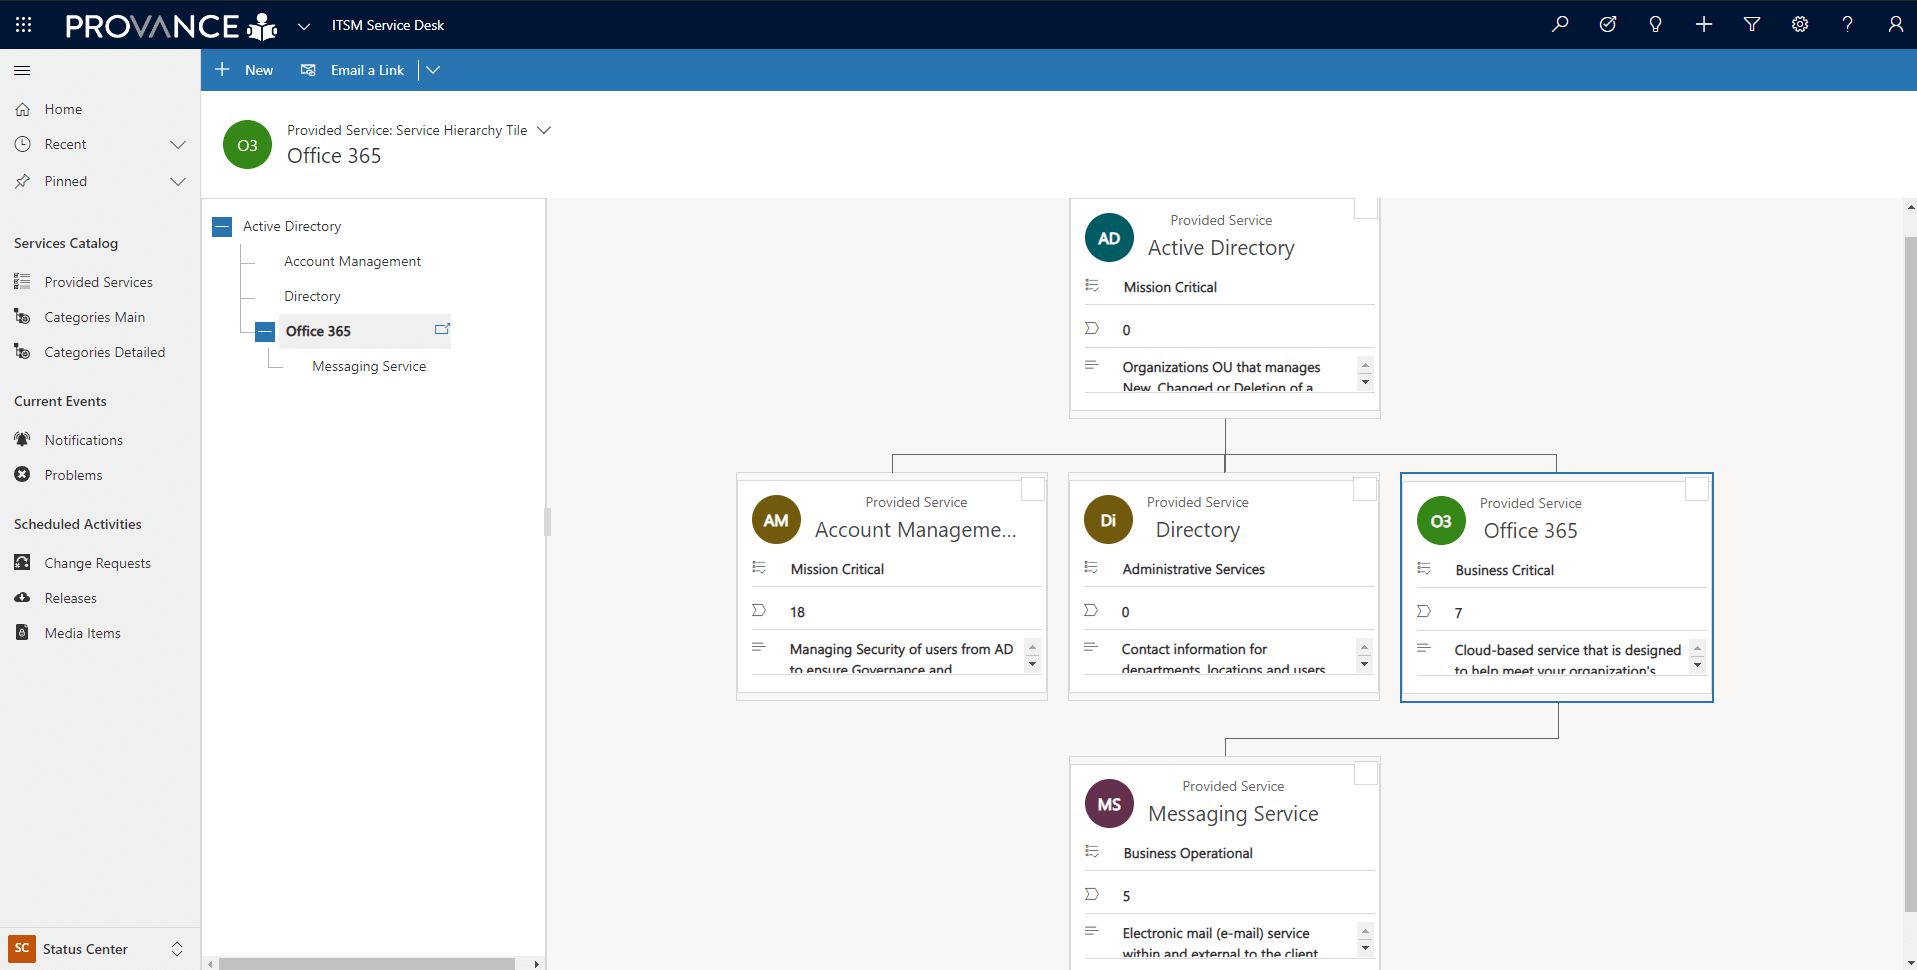Image resolution: width=1917 pixels, height=970 pixels.
Task: Select Account Management in tree
Action: pyautogui.click(x=352, y=261)
